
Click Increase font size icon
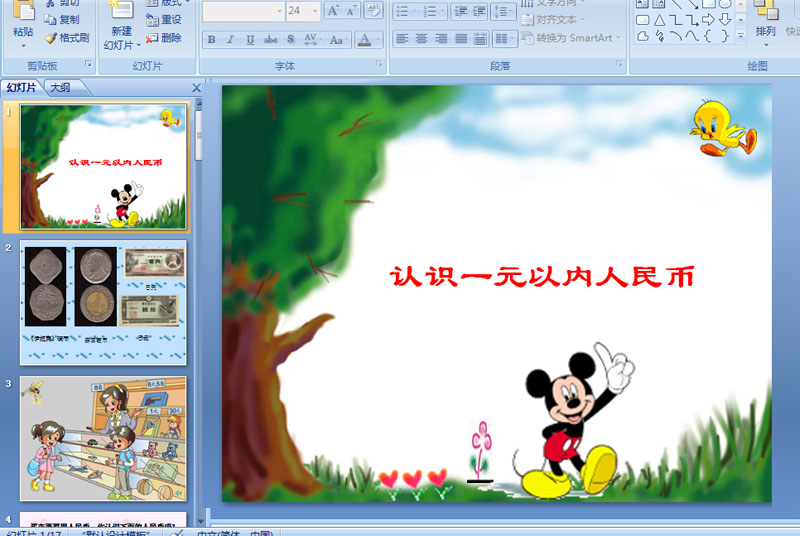point(333,11)
